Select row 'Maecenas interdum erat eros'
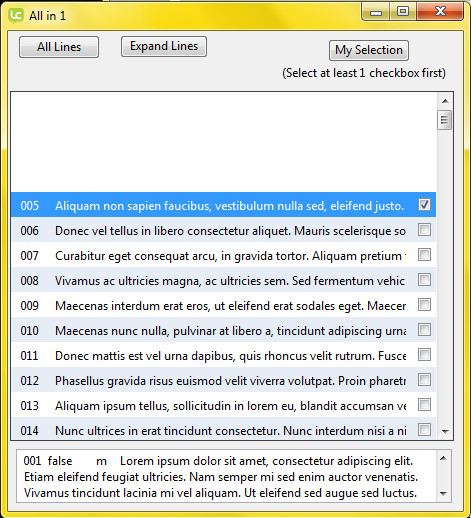471x518 pixels. click(224, 305)
